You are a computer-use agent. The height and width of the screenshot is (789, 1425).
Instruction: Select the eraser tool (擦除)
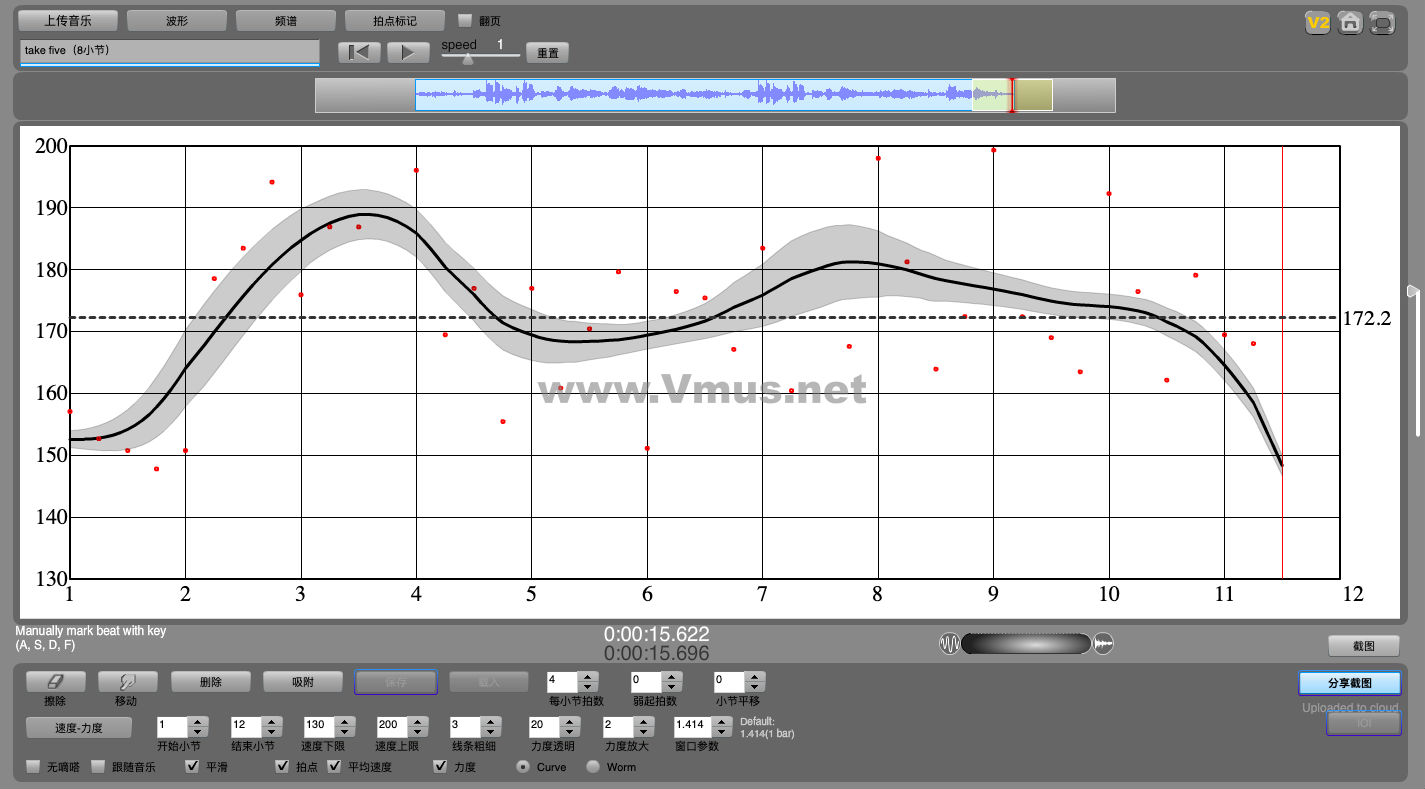[x=55, y=682]
